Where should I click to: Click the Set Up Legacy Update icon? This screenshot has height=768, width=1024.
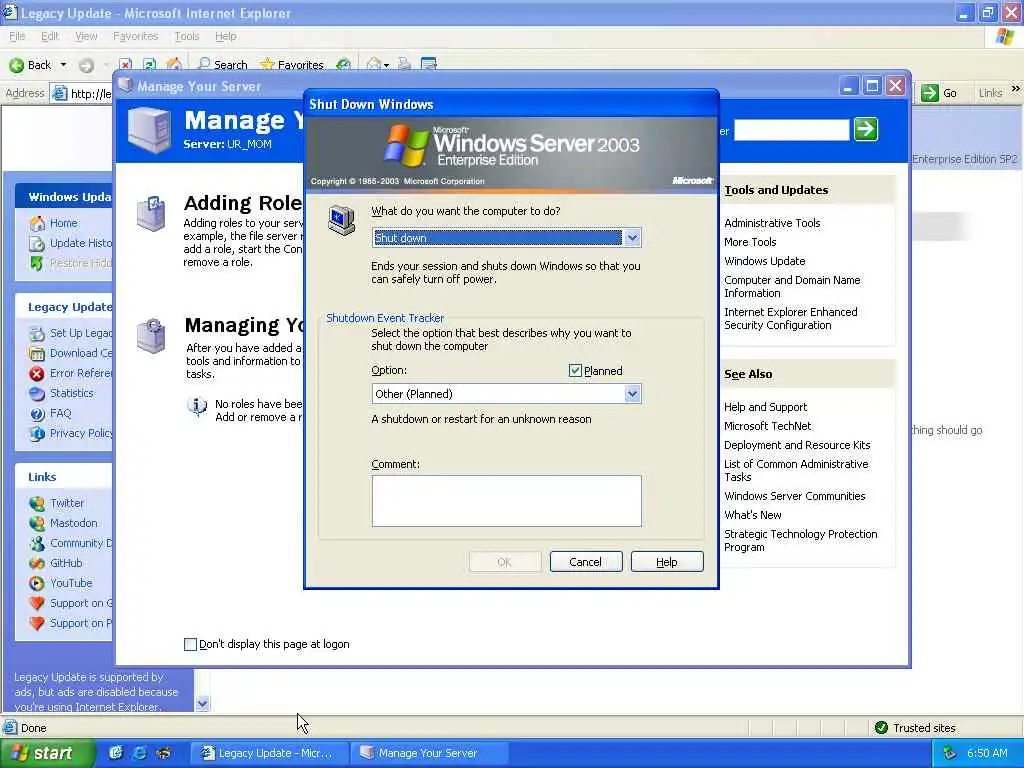pos(37,333)
